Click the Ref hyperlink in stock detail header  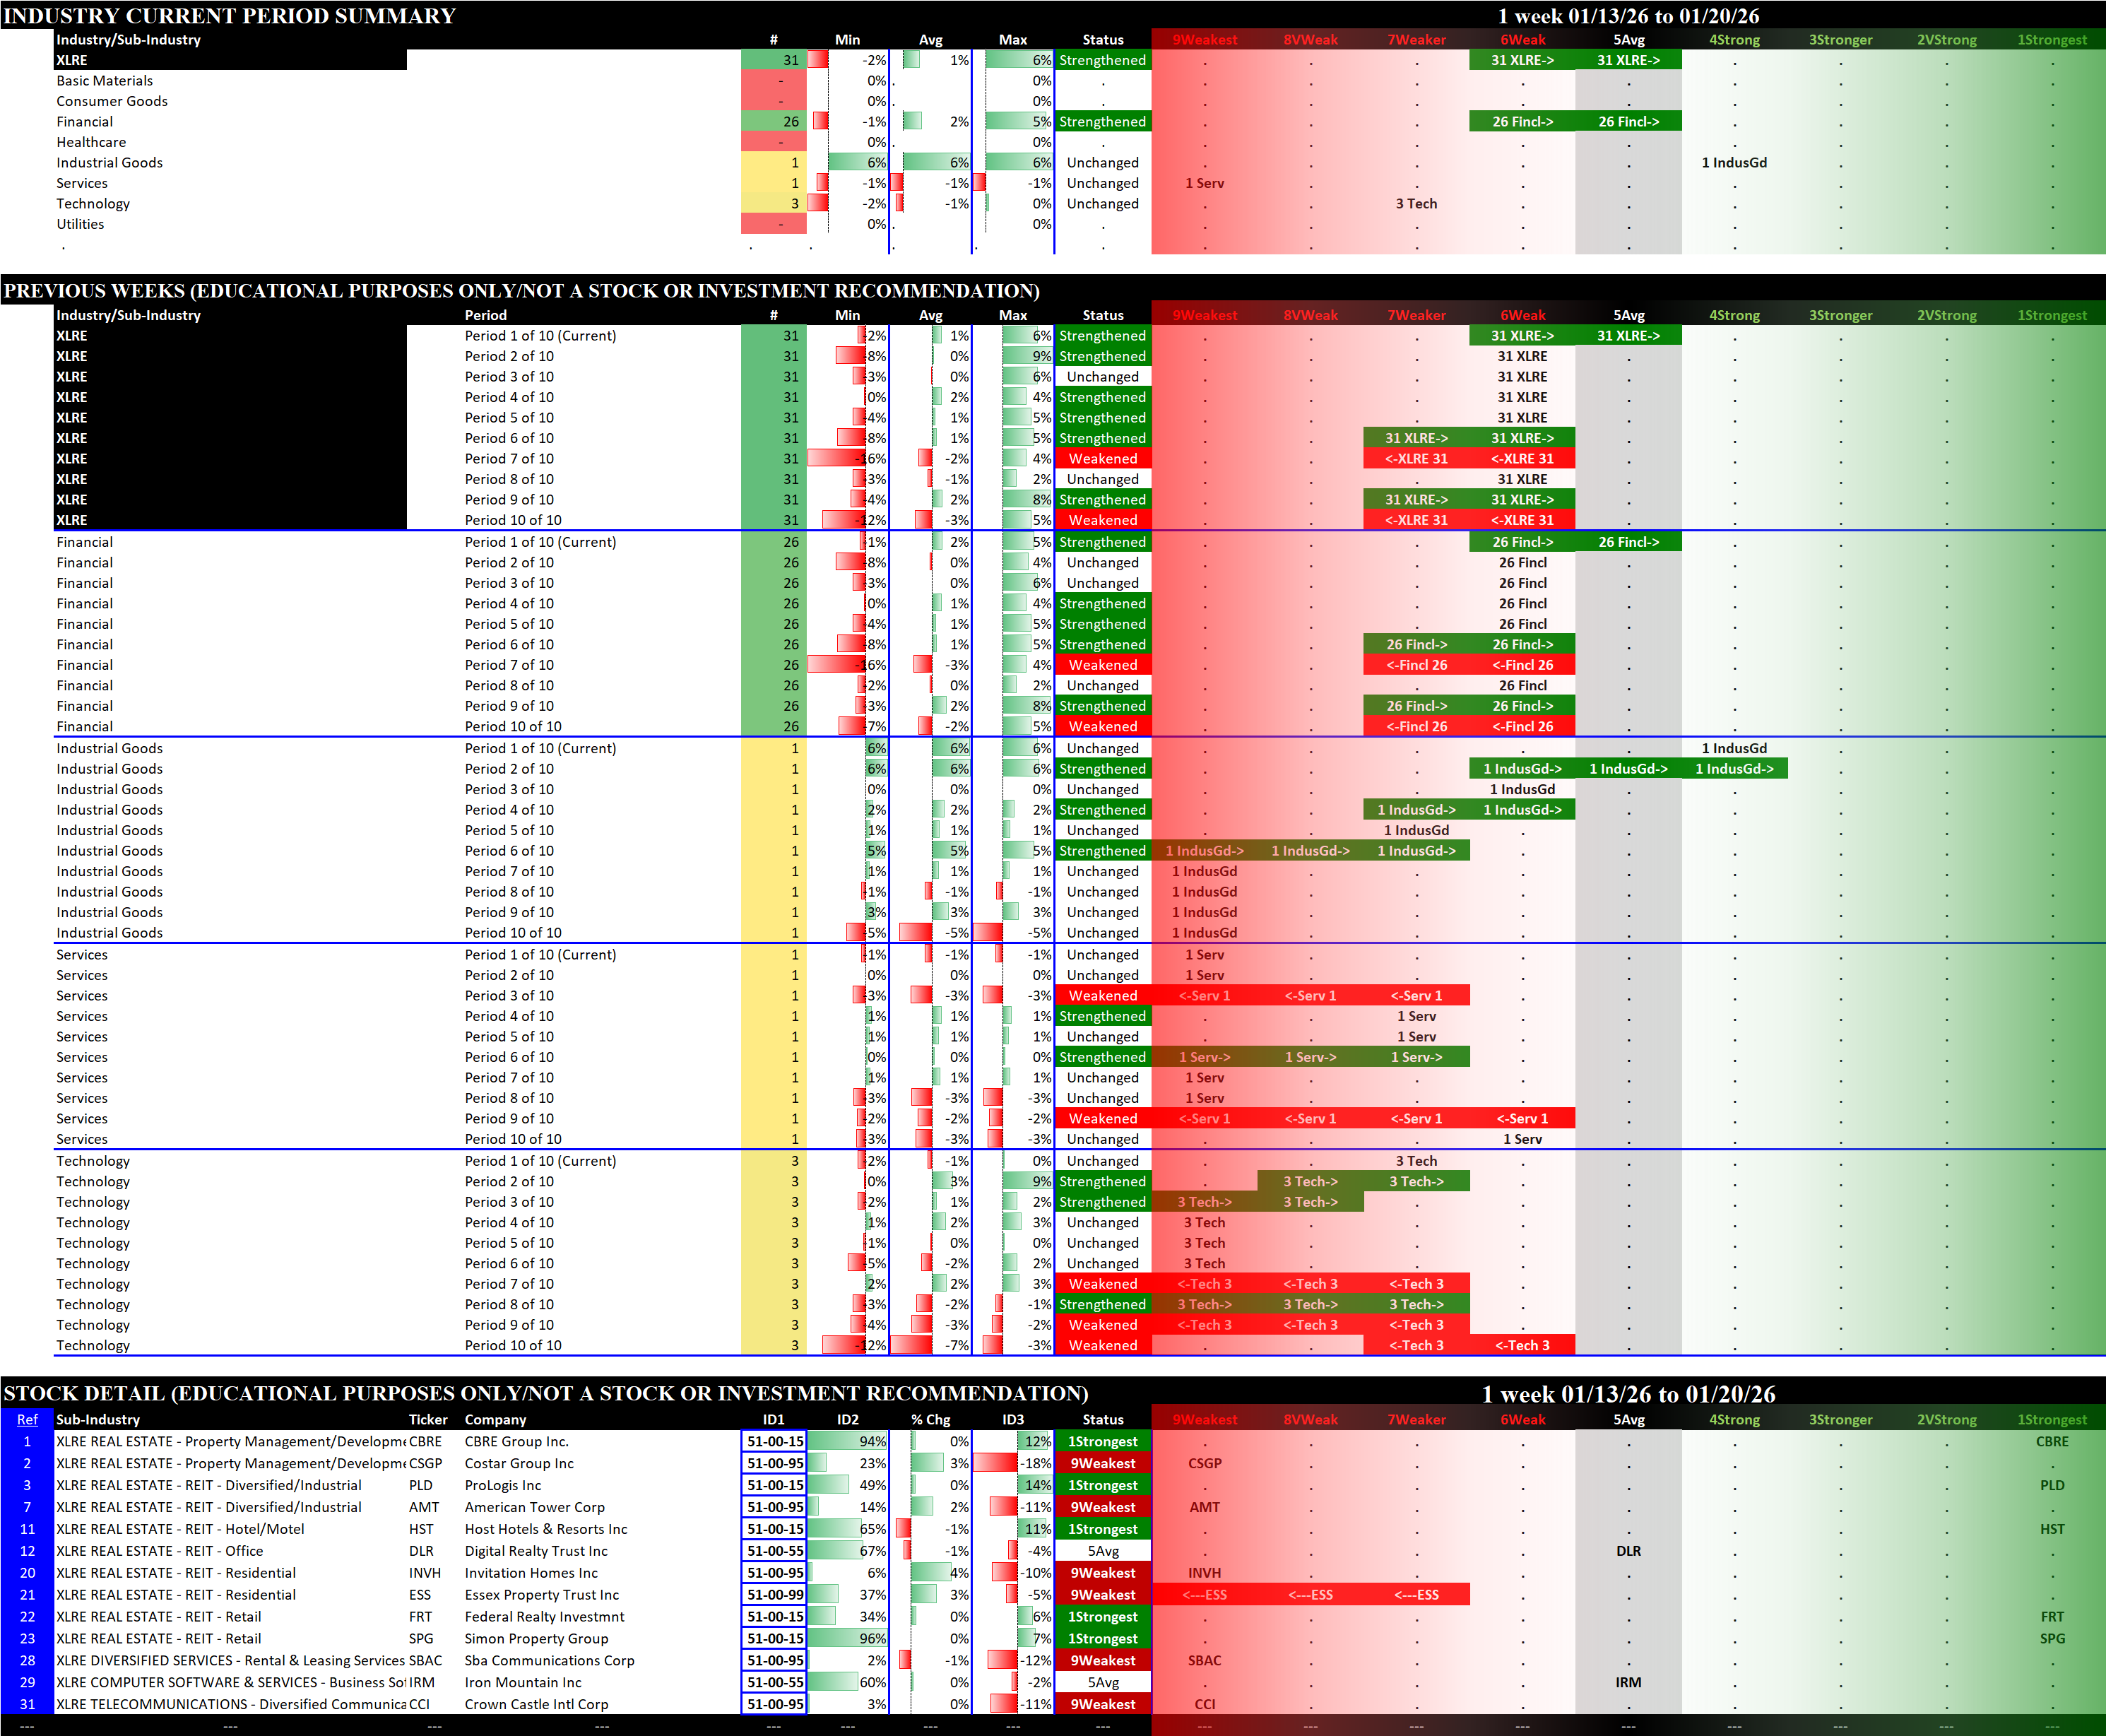pyautogui.click(x=27, y=1419)
